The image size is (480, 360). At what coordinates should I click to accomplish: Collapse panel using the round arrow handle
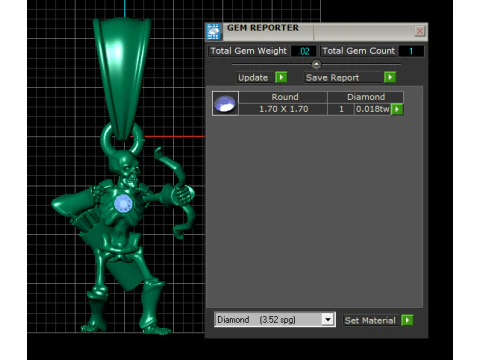point(316,64)
